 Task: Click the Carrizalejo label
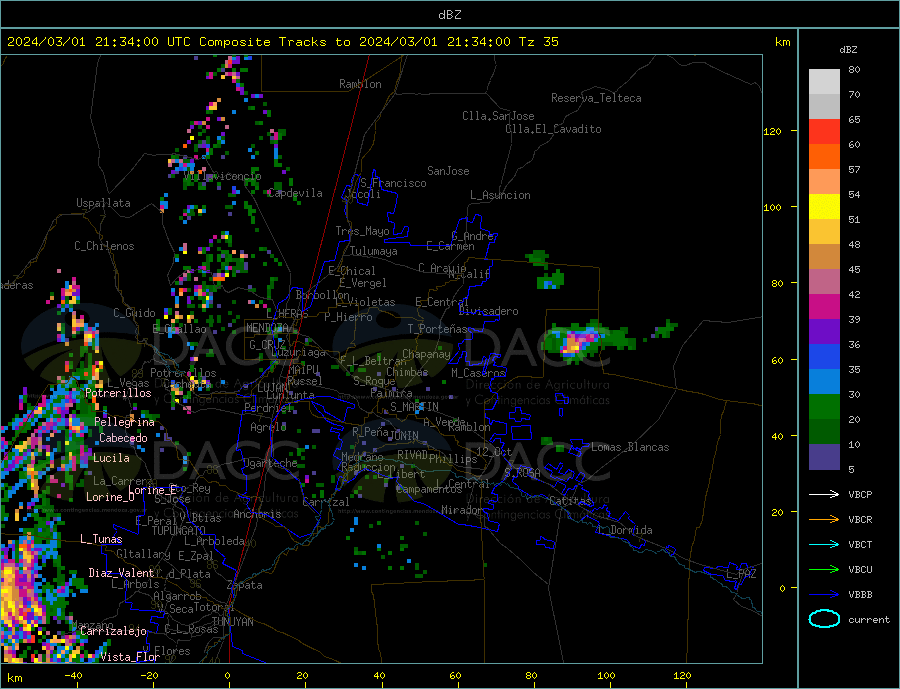(x=114, y=632)
